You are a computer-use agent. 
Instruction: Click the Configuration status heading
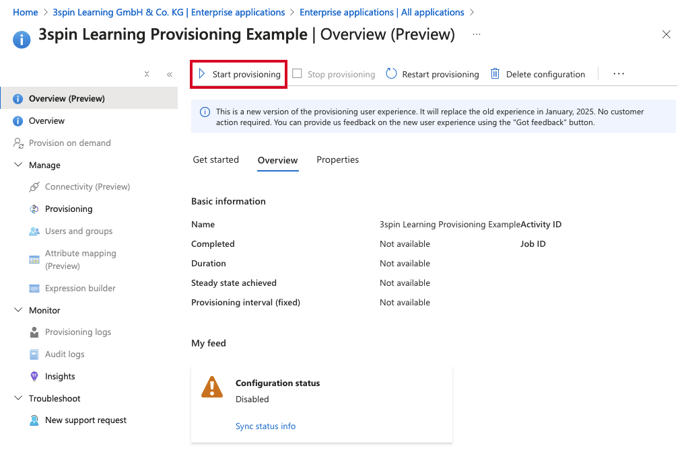click(x=278, y=383)
